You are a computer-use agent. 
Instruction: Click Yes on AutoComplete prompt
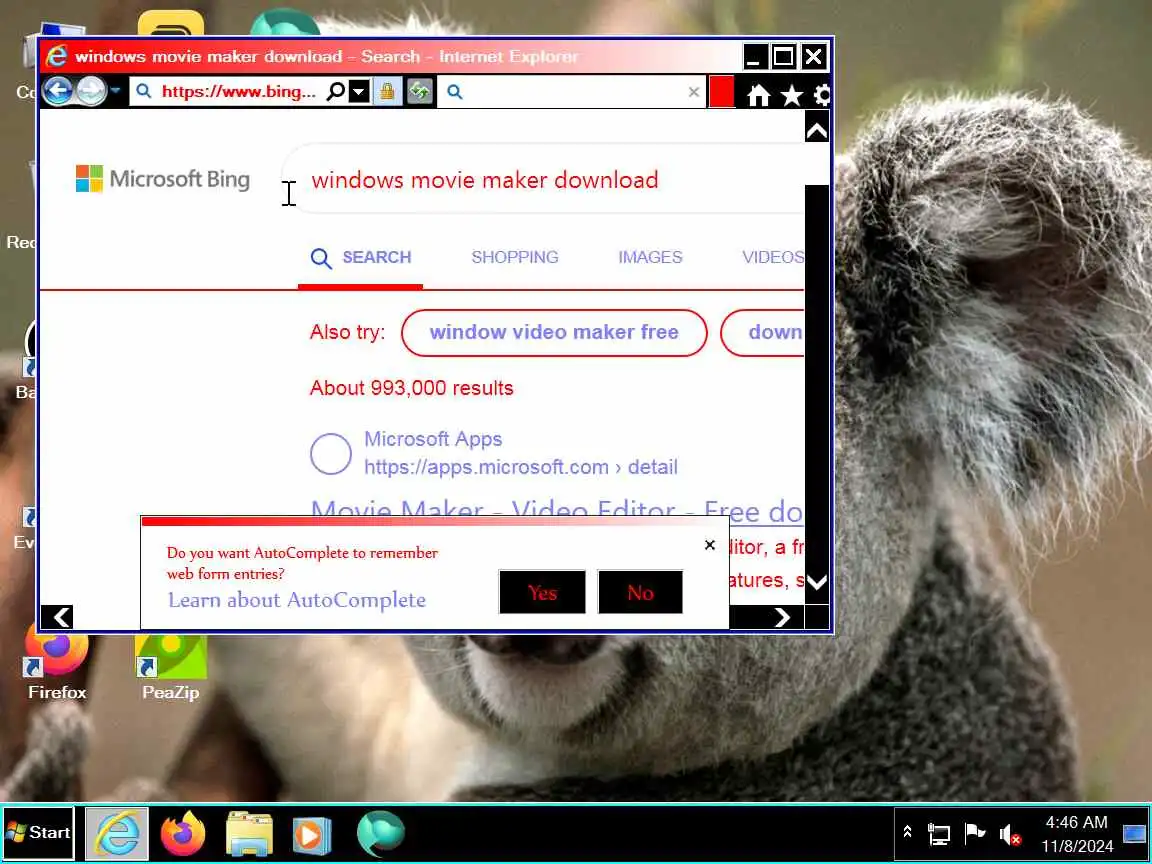[x=542, y=592]
